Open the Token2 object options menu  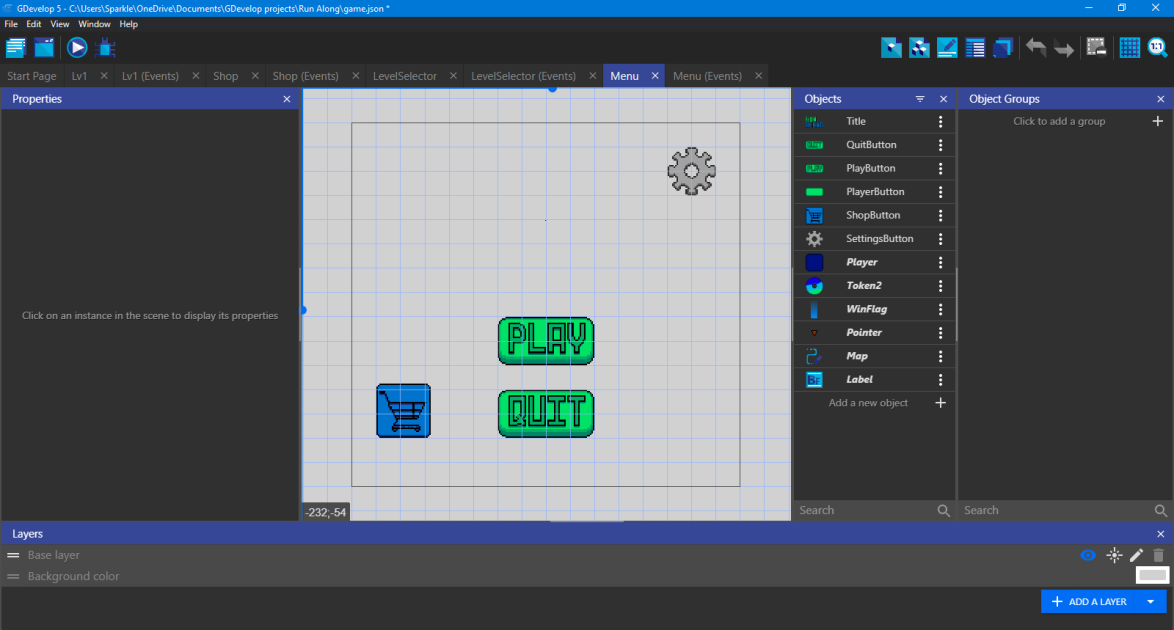tap(940, 285)
